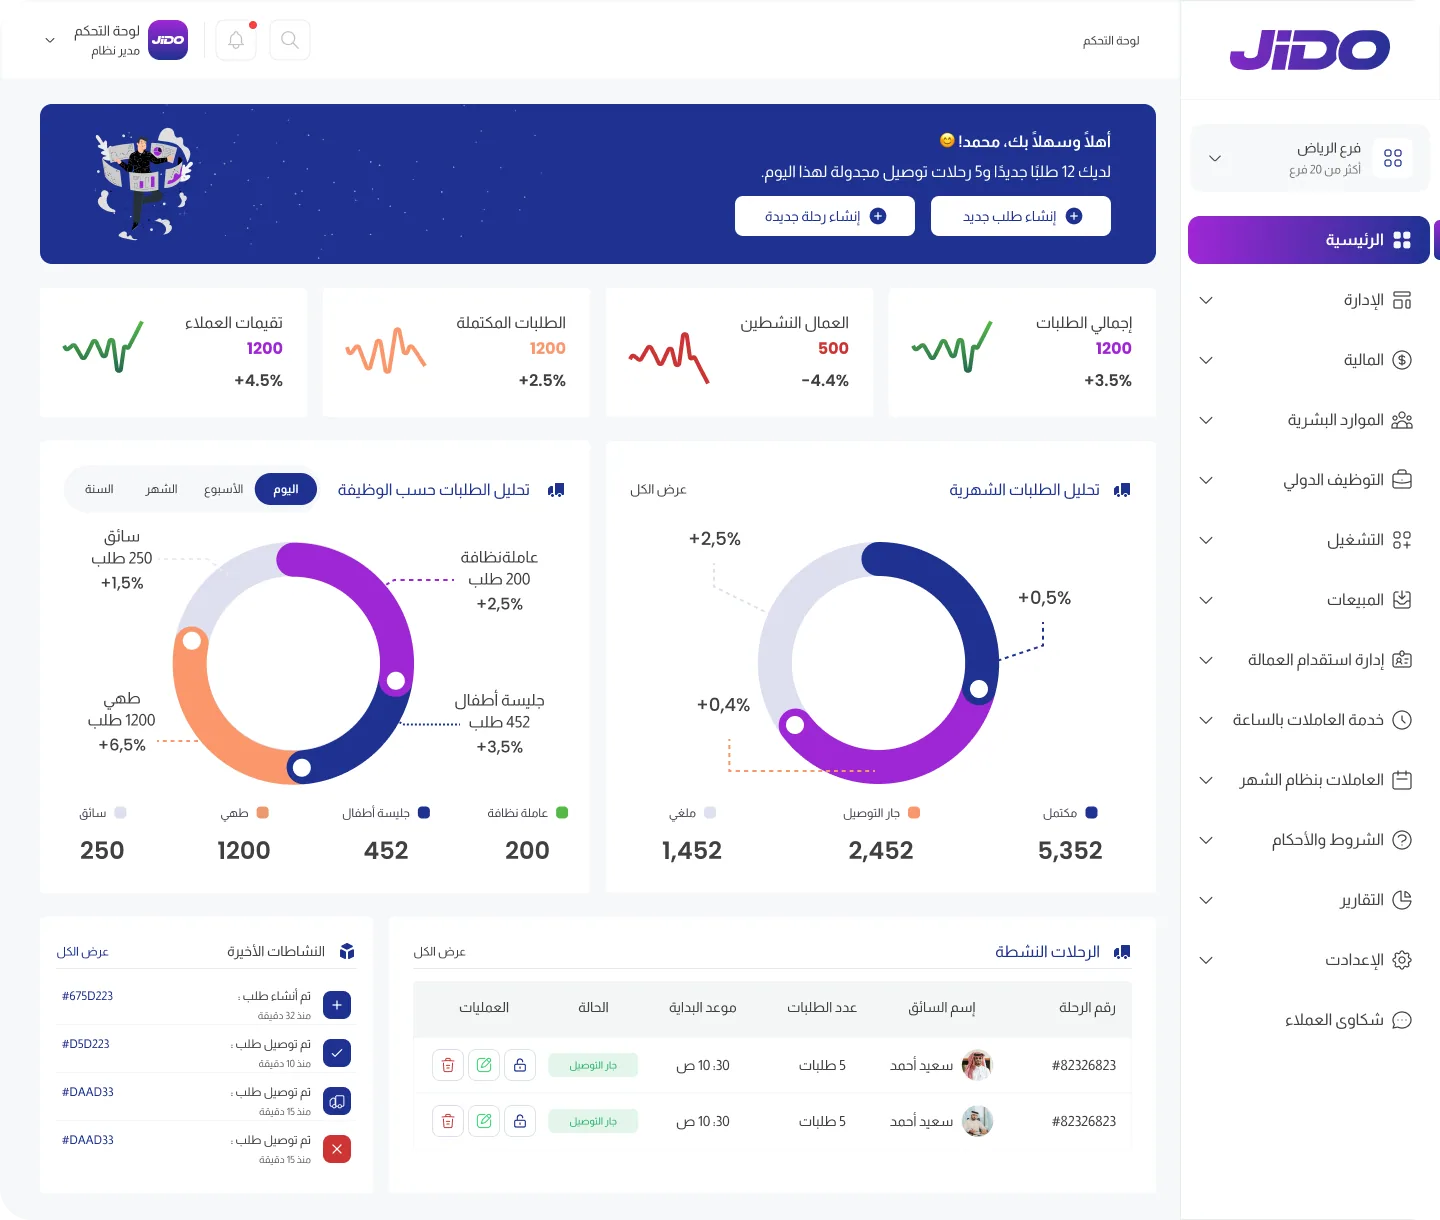Click the الإعدادات gear icon

[x=1402, y=960]
